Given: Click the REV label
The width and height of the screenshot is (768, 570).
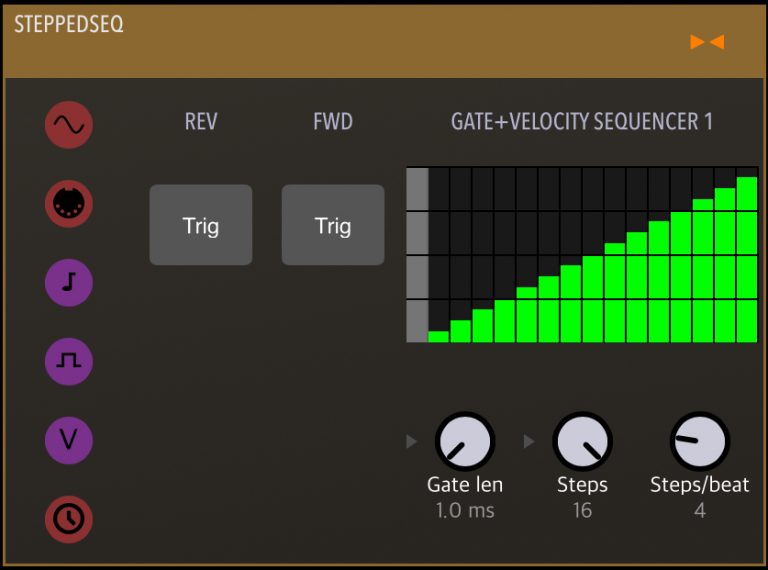Looking at the screenshot, I should pyautogui.click(x=201, y=122).
